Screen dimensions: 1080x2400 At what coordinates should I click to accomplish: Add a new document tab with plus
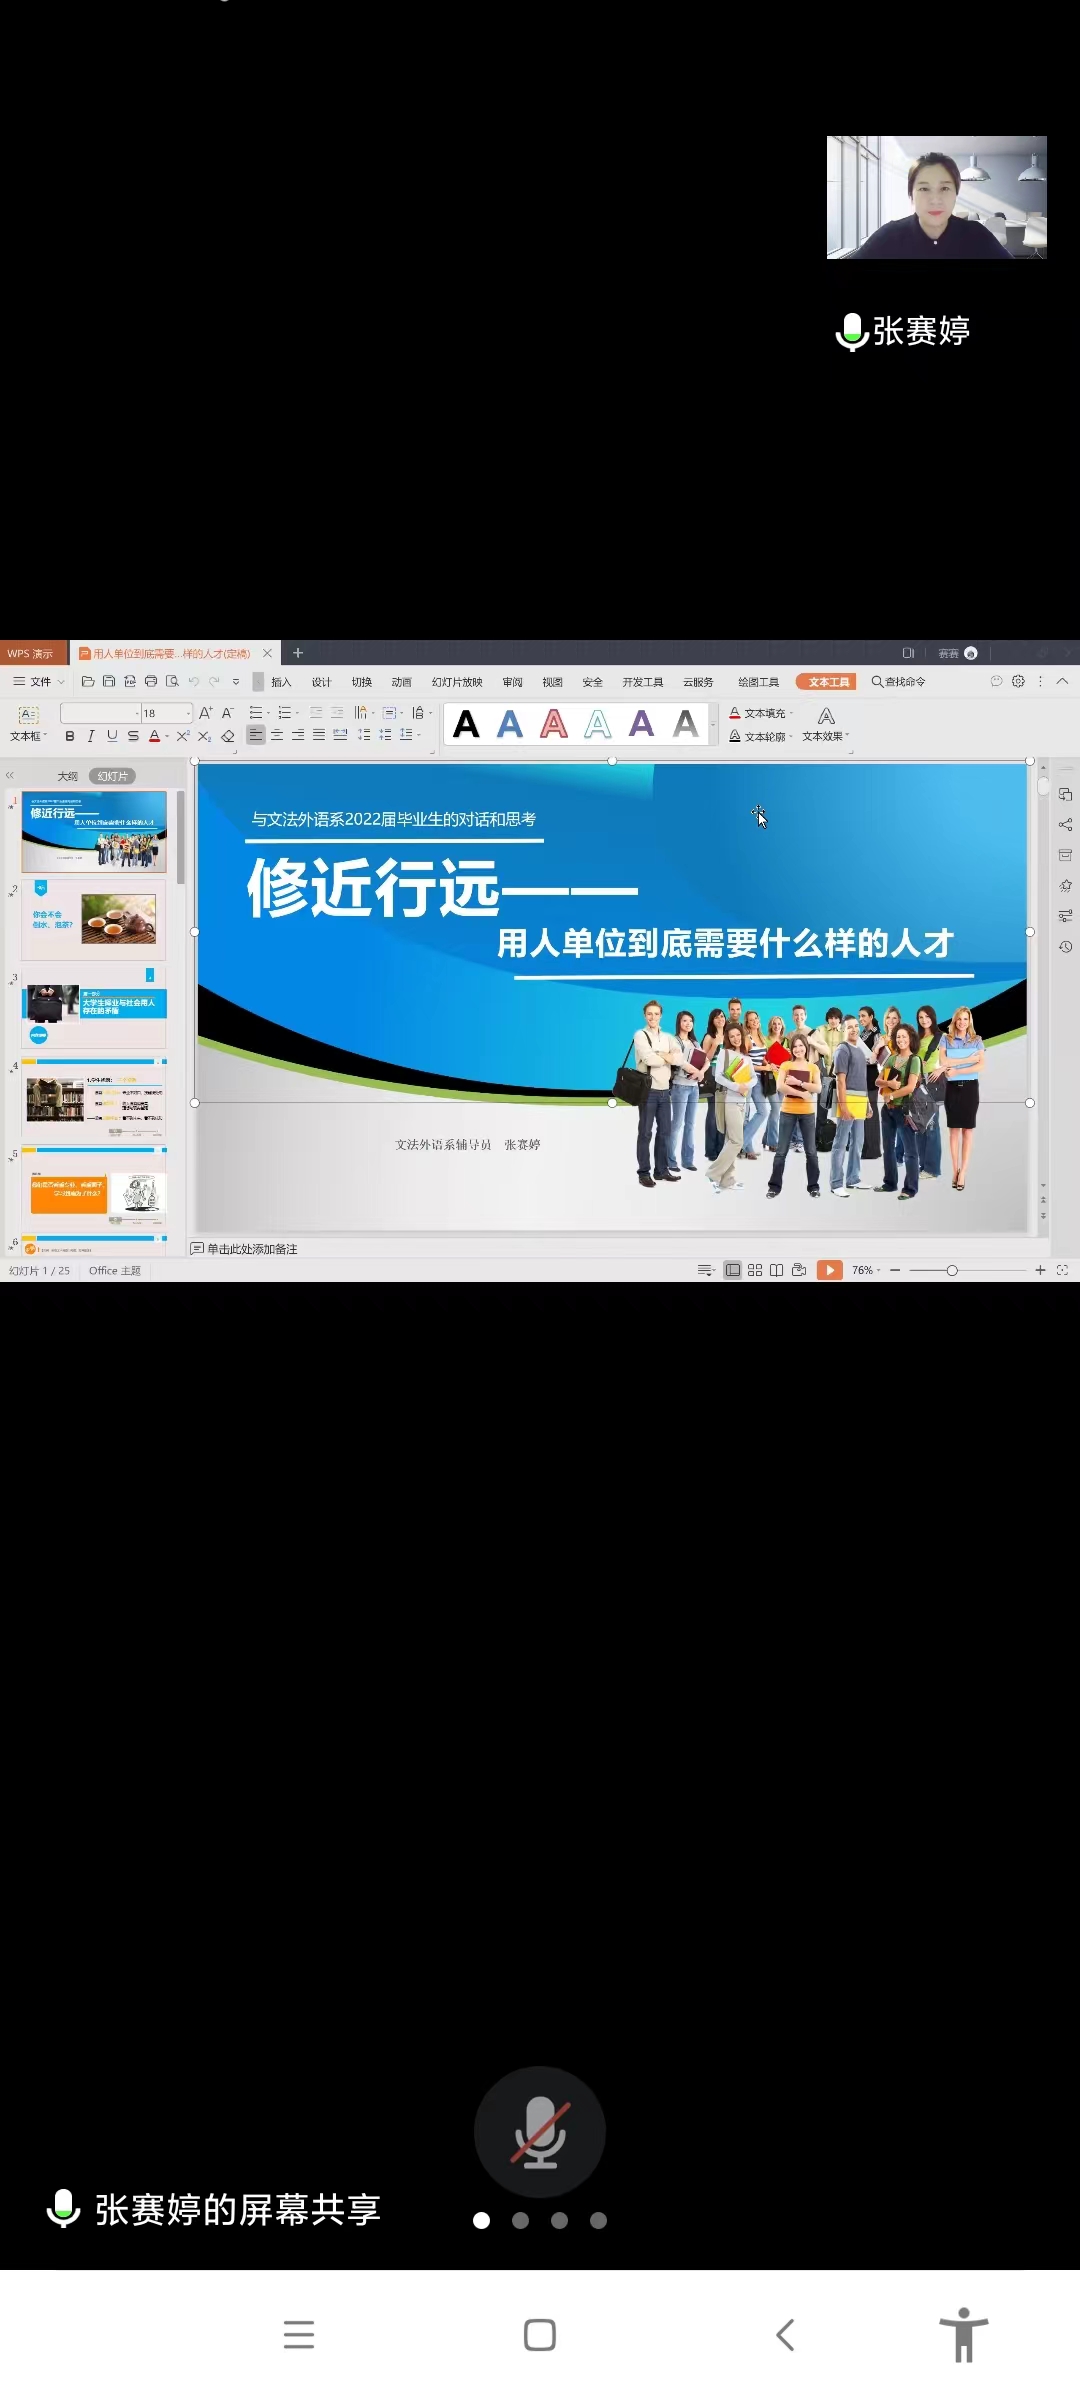click(x=298, y=653)
